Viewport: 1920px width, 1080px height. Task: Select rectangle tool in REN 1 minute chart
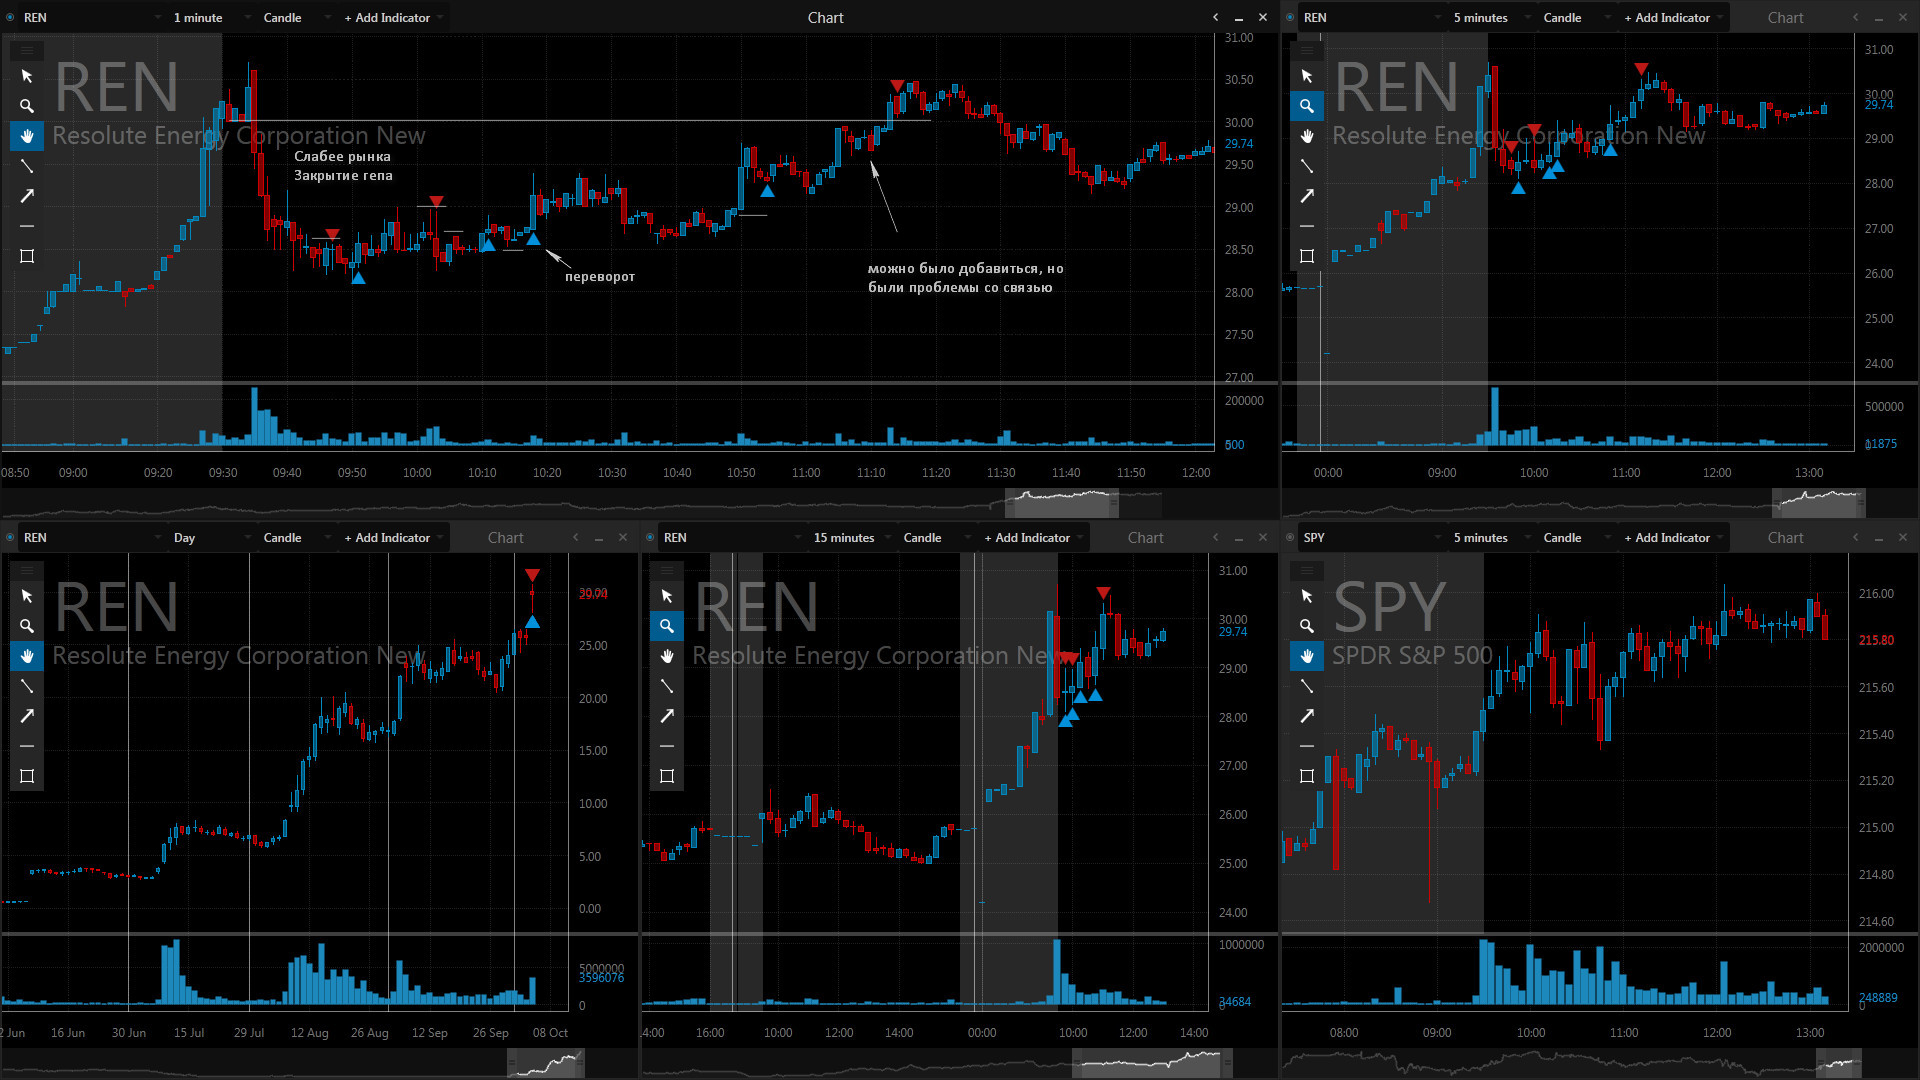(x=27, y=256)
